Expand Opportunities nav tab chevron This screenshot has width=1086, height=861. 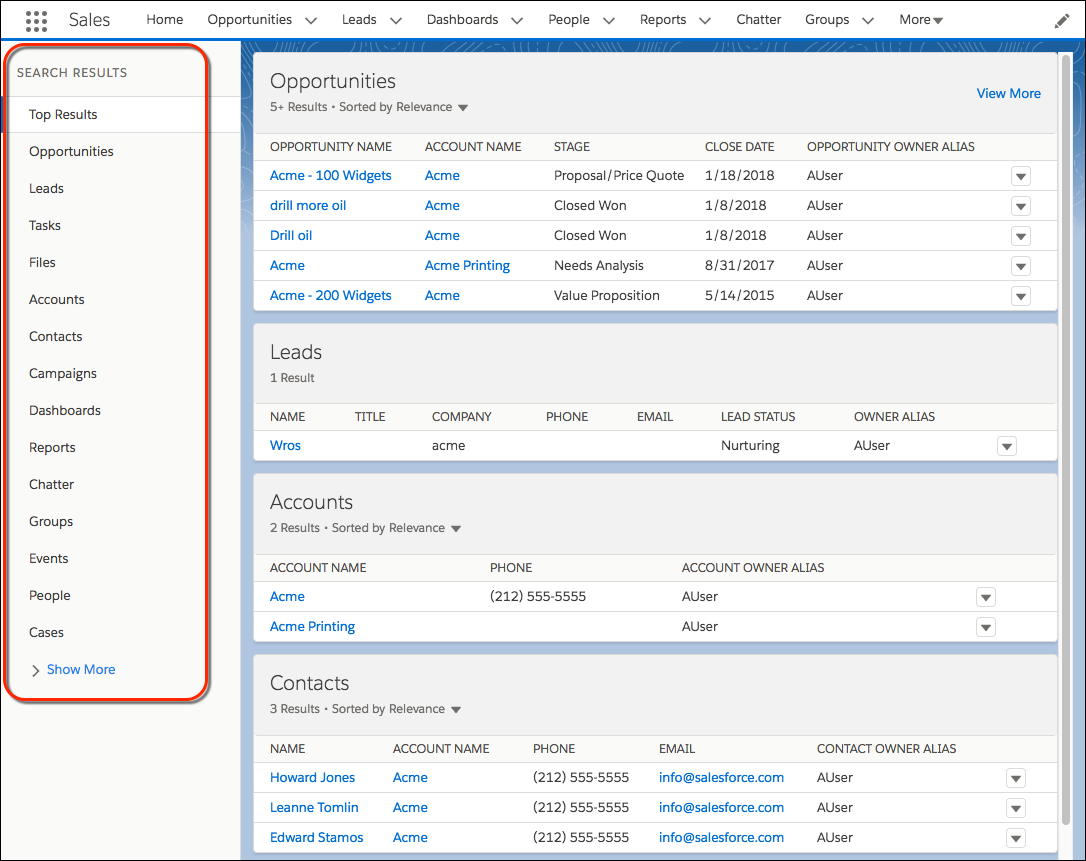[311, 21]
